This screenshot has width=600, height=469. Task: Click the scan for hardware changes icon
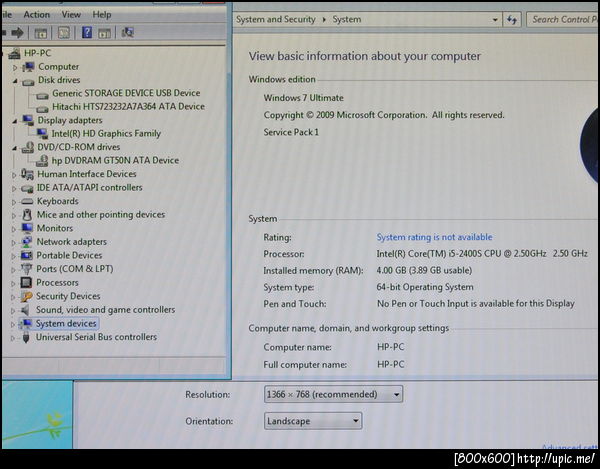click(x=127, y=33)
